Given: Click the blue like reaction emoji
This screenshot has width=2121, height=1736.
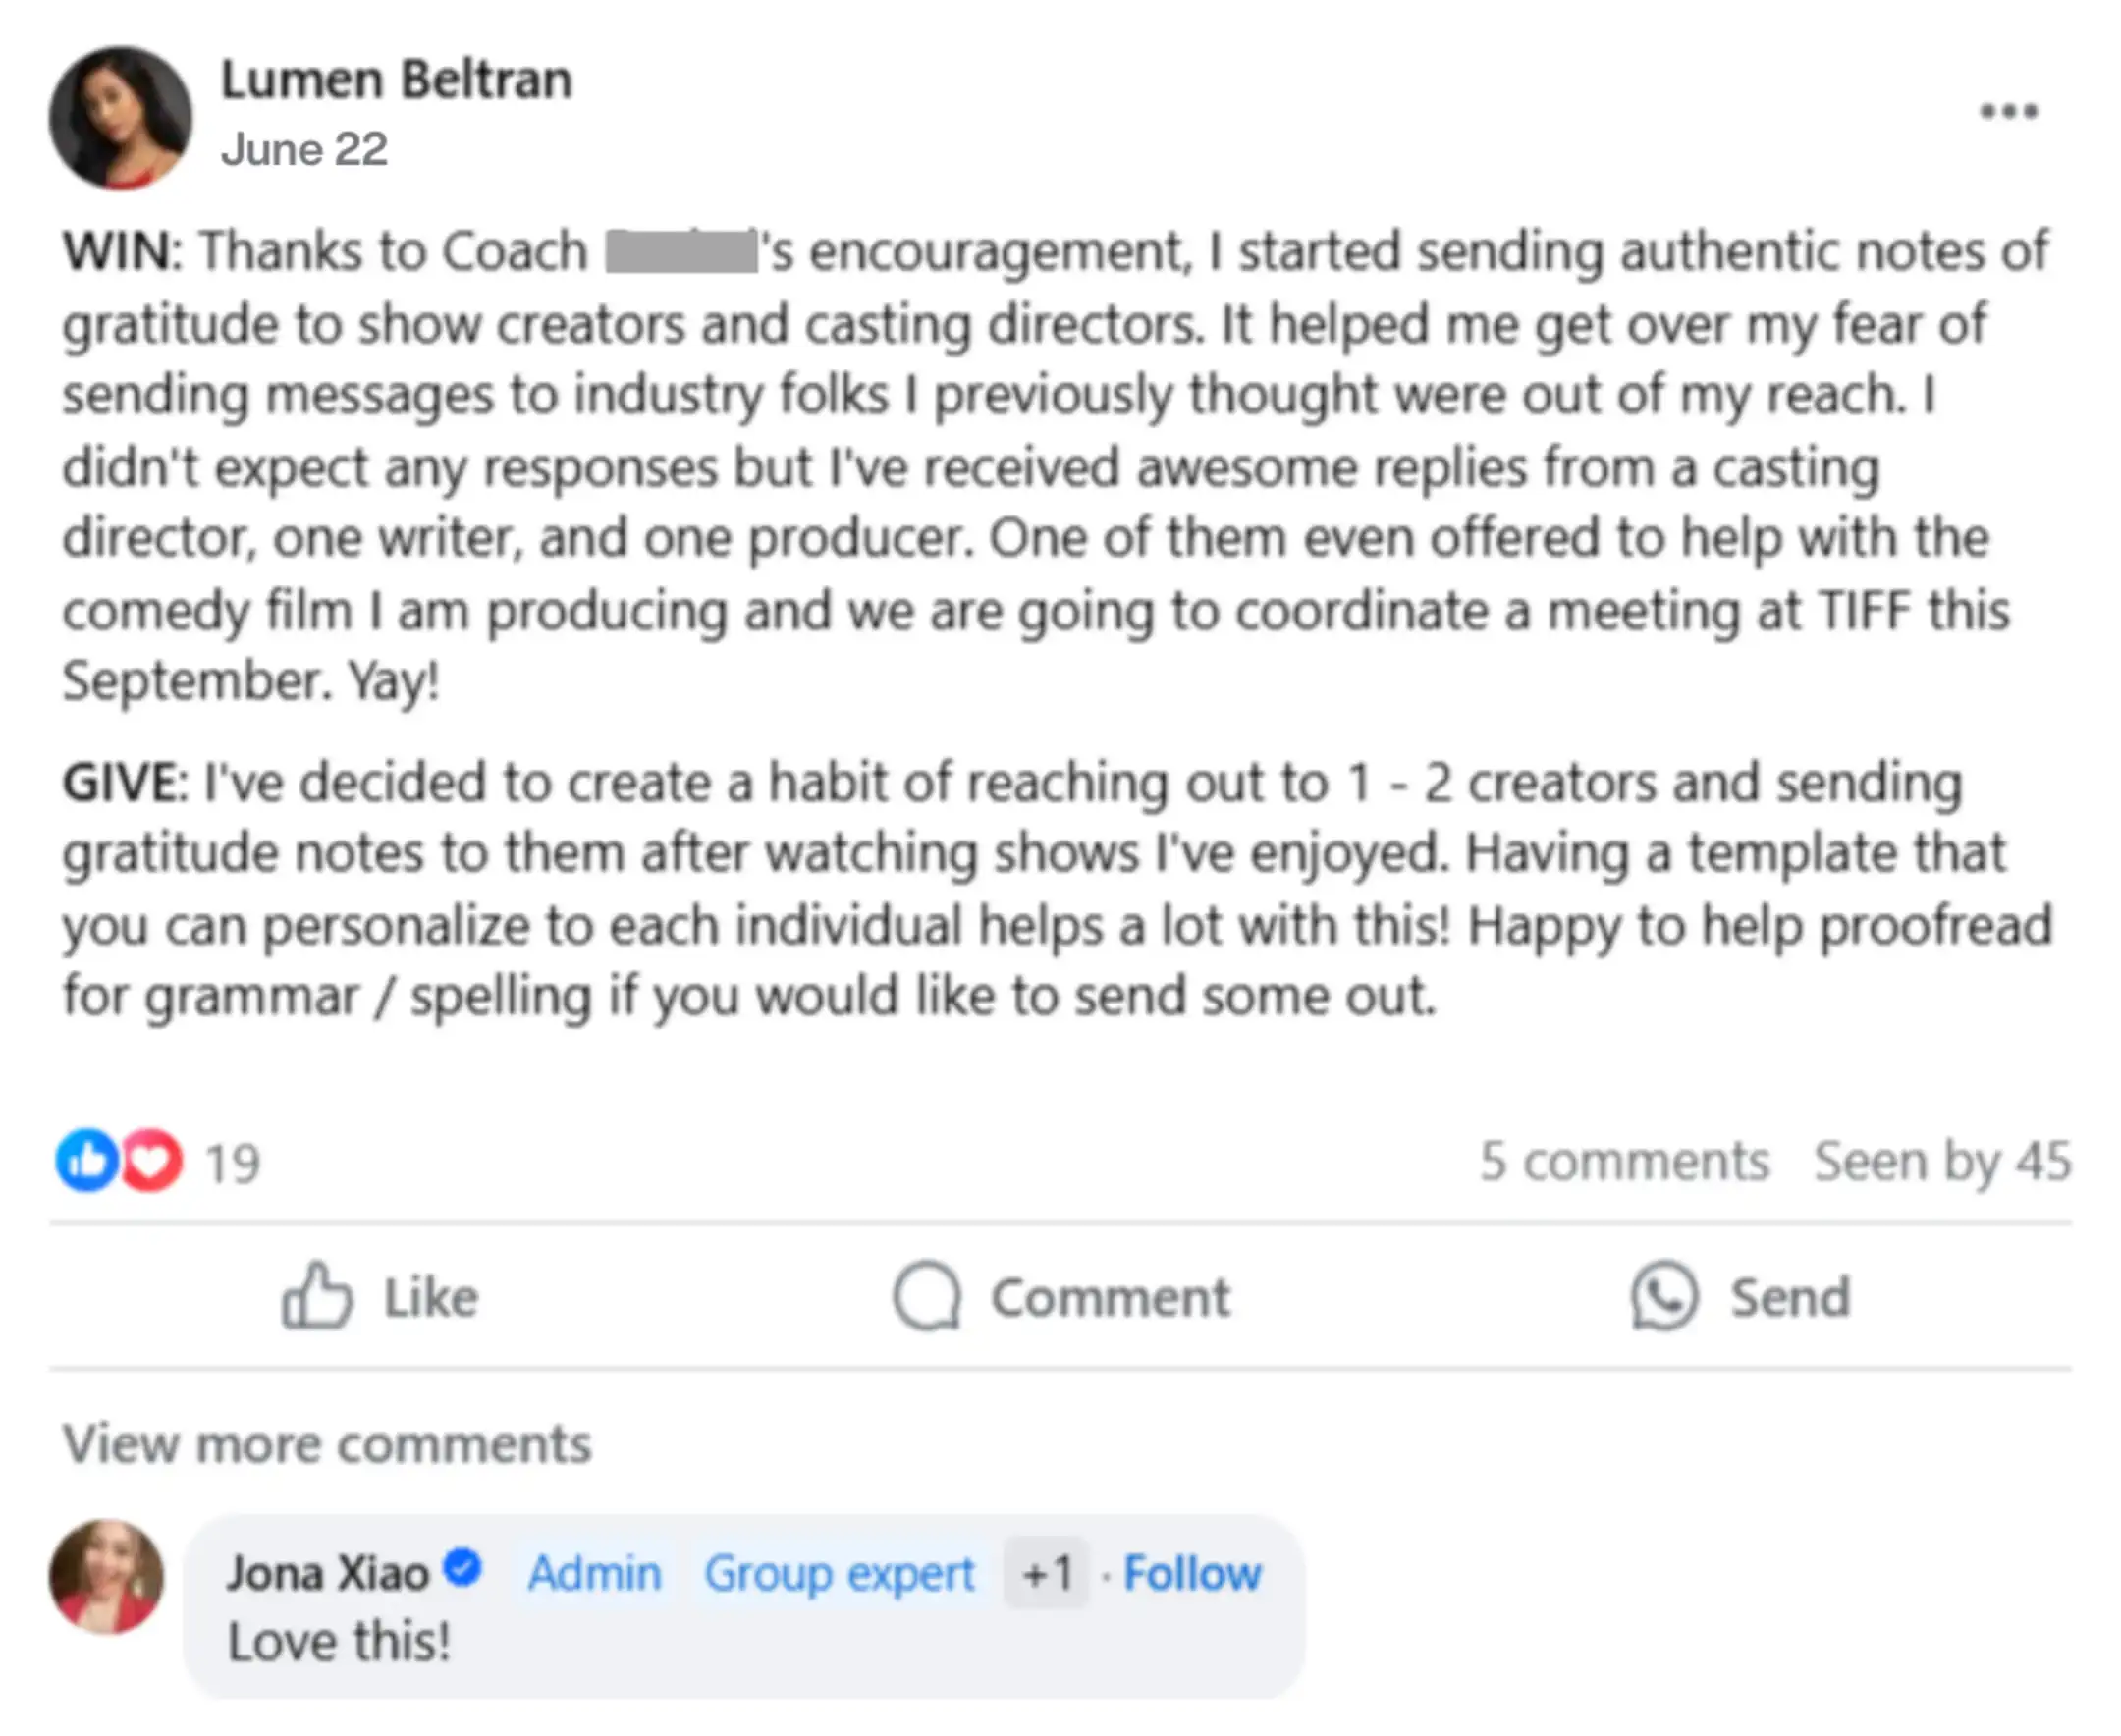Looking at the screenshot, I should [88, 1160].
